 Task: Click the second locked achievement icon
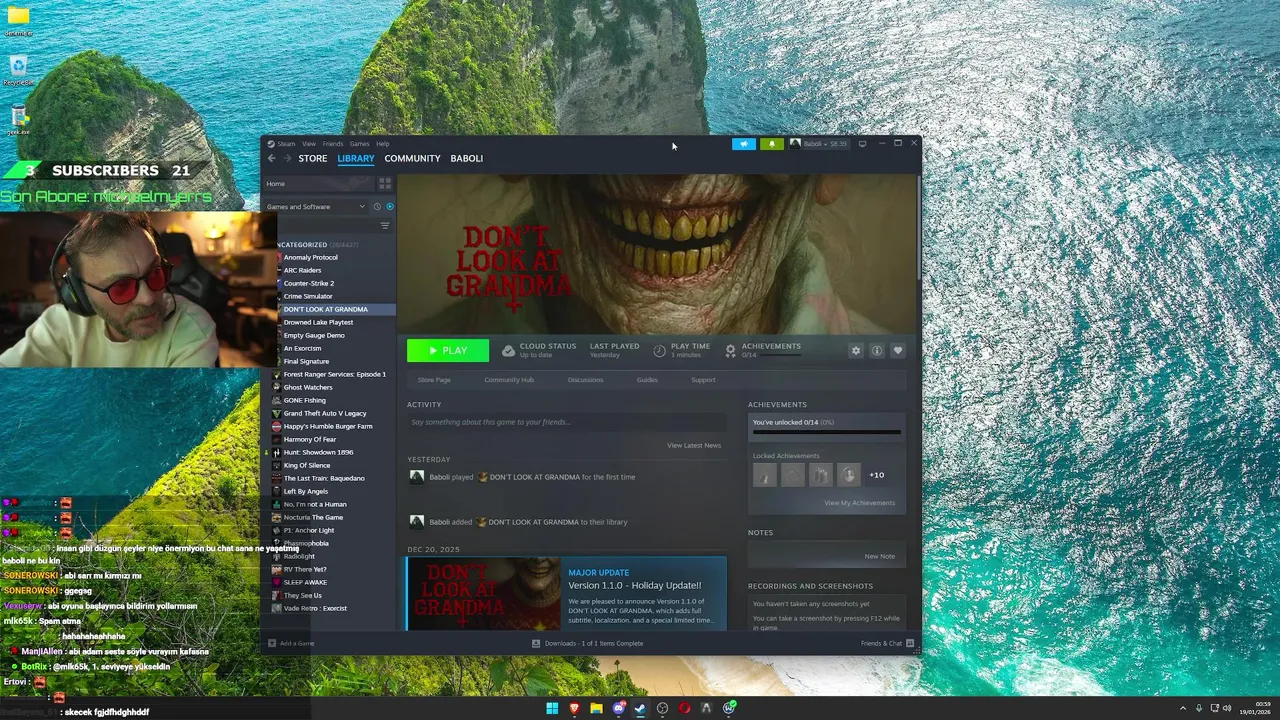coord(792,475)
